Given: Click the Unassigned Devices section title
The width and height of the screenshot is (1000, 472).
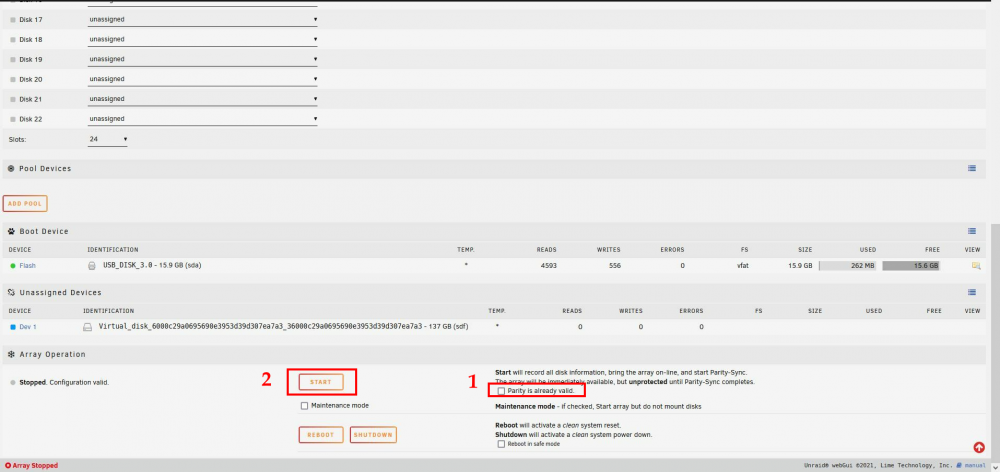Looking at the screenshot, I should 60,293.
